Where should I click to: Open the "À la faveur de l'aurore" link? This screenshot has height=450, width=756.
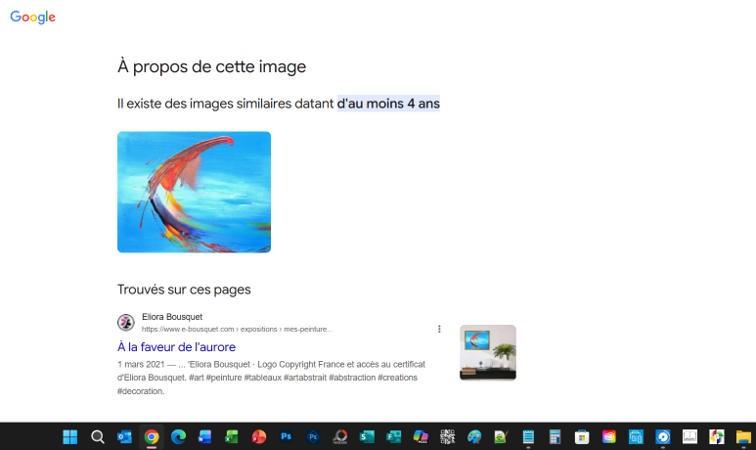coord(176,347)
